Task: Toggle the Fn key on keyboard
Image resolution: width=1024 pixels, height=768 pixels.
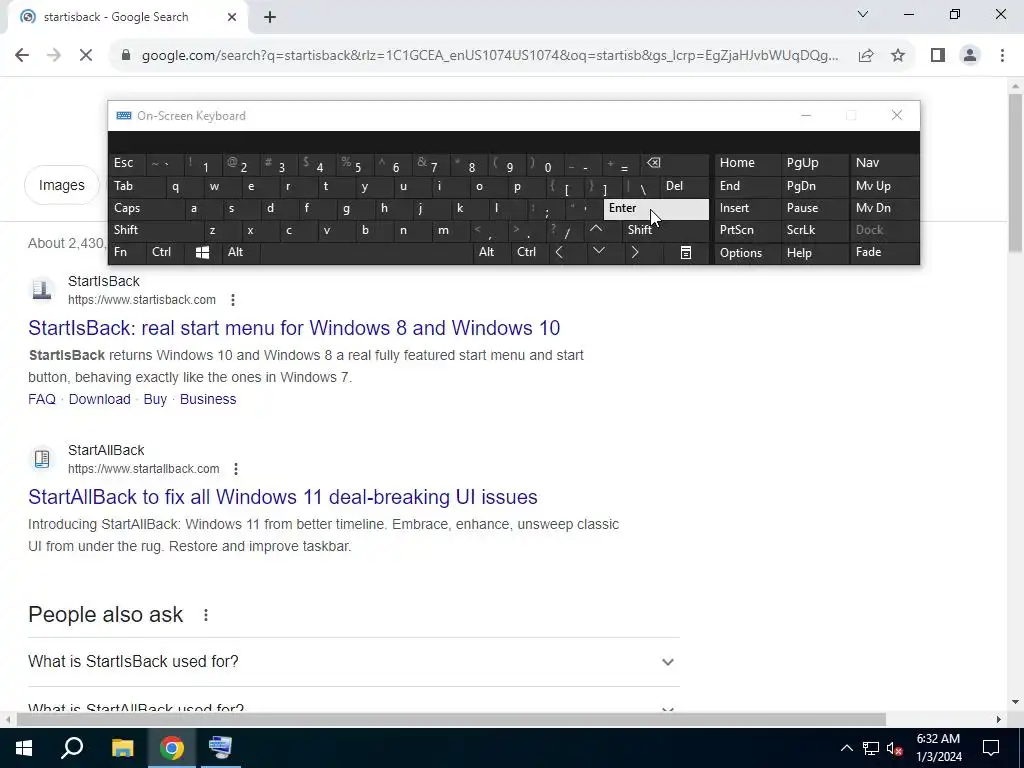Action: pyautogui.click(x=127, y=252)
